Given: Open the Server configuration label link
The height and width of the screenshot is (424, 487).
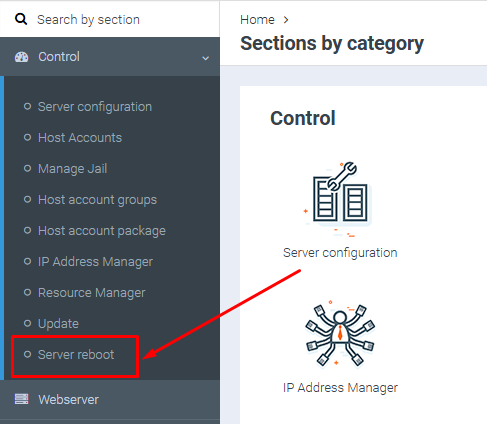Looking at the screenshot, I should tap(340, 253).
